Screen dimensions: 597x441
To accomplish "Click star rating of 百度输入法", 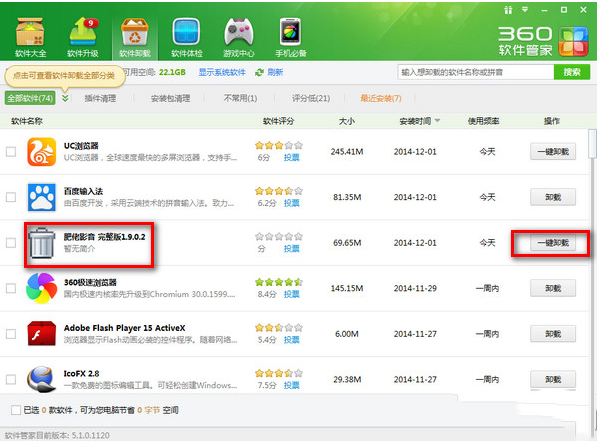I will pos(279,191).
